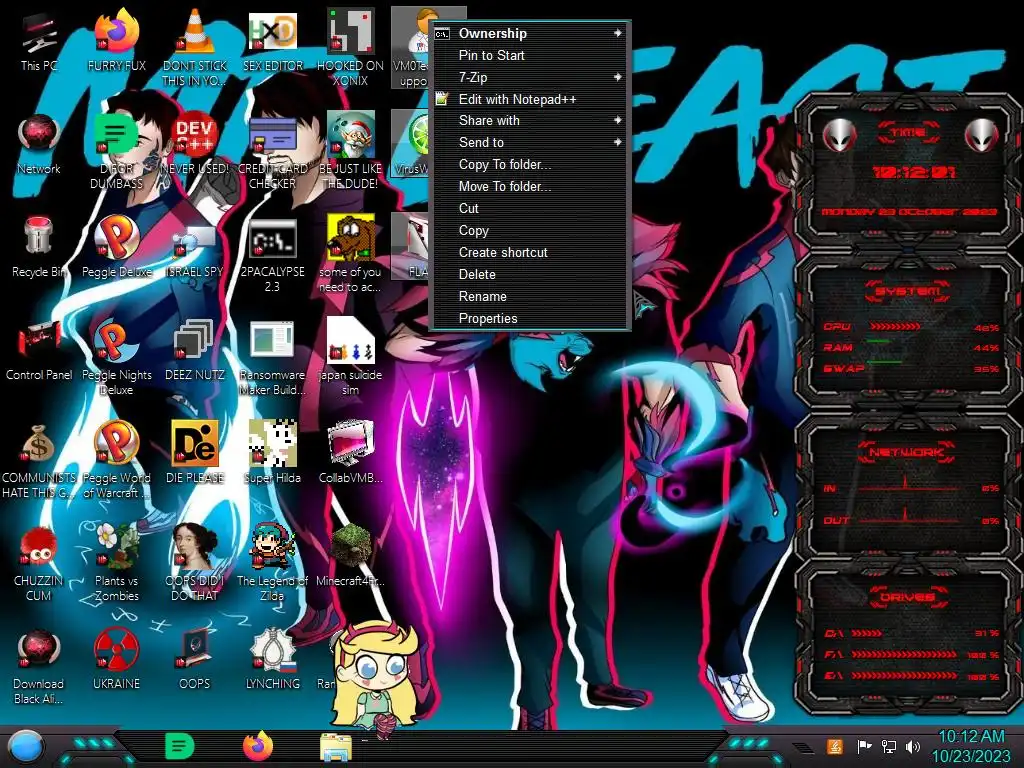Click the DRIVES header of the gadget
Image resolution: width=1024 pixels, height=768 pixels.
[908, 597]
